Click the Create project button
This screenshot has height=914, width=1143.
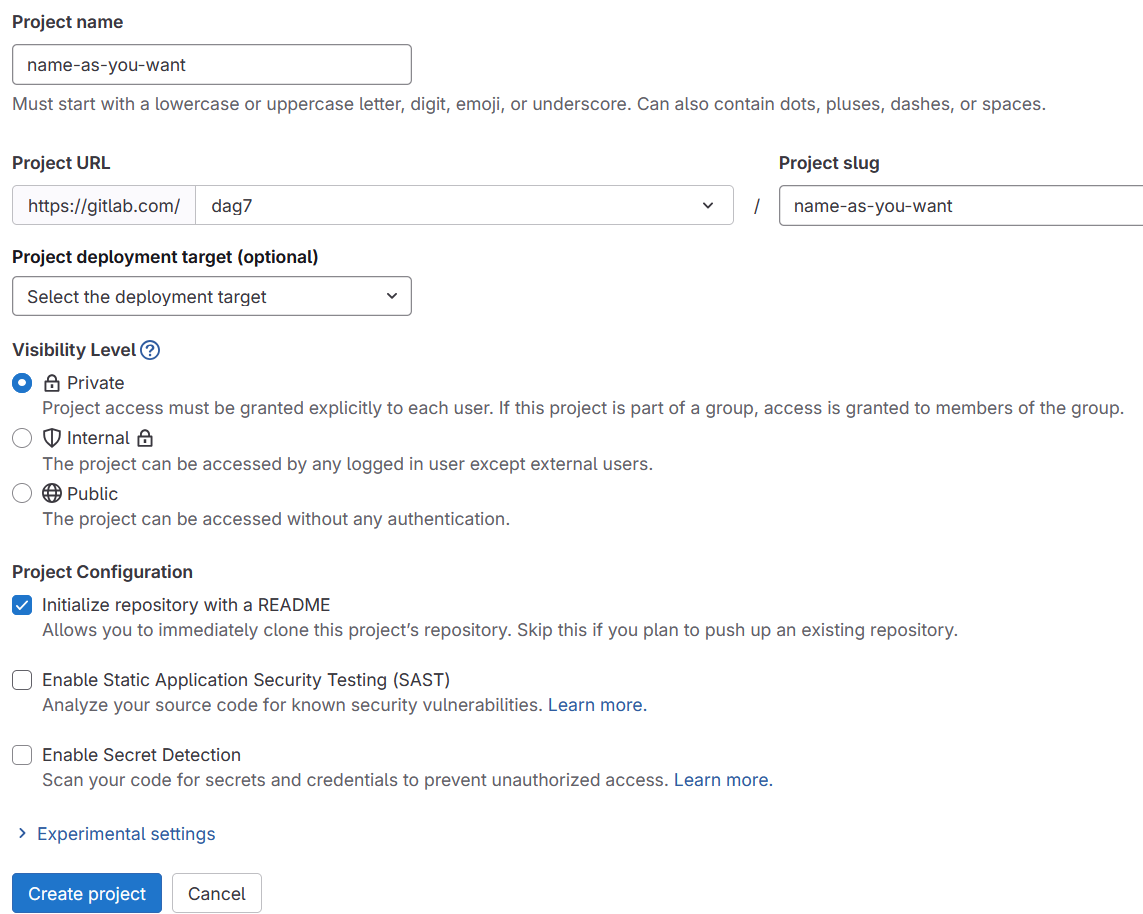point(87,894)
